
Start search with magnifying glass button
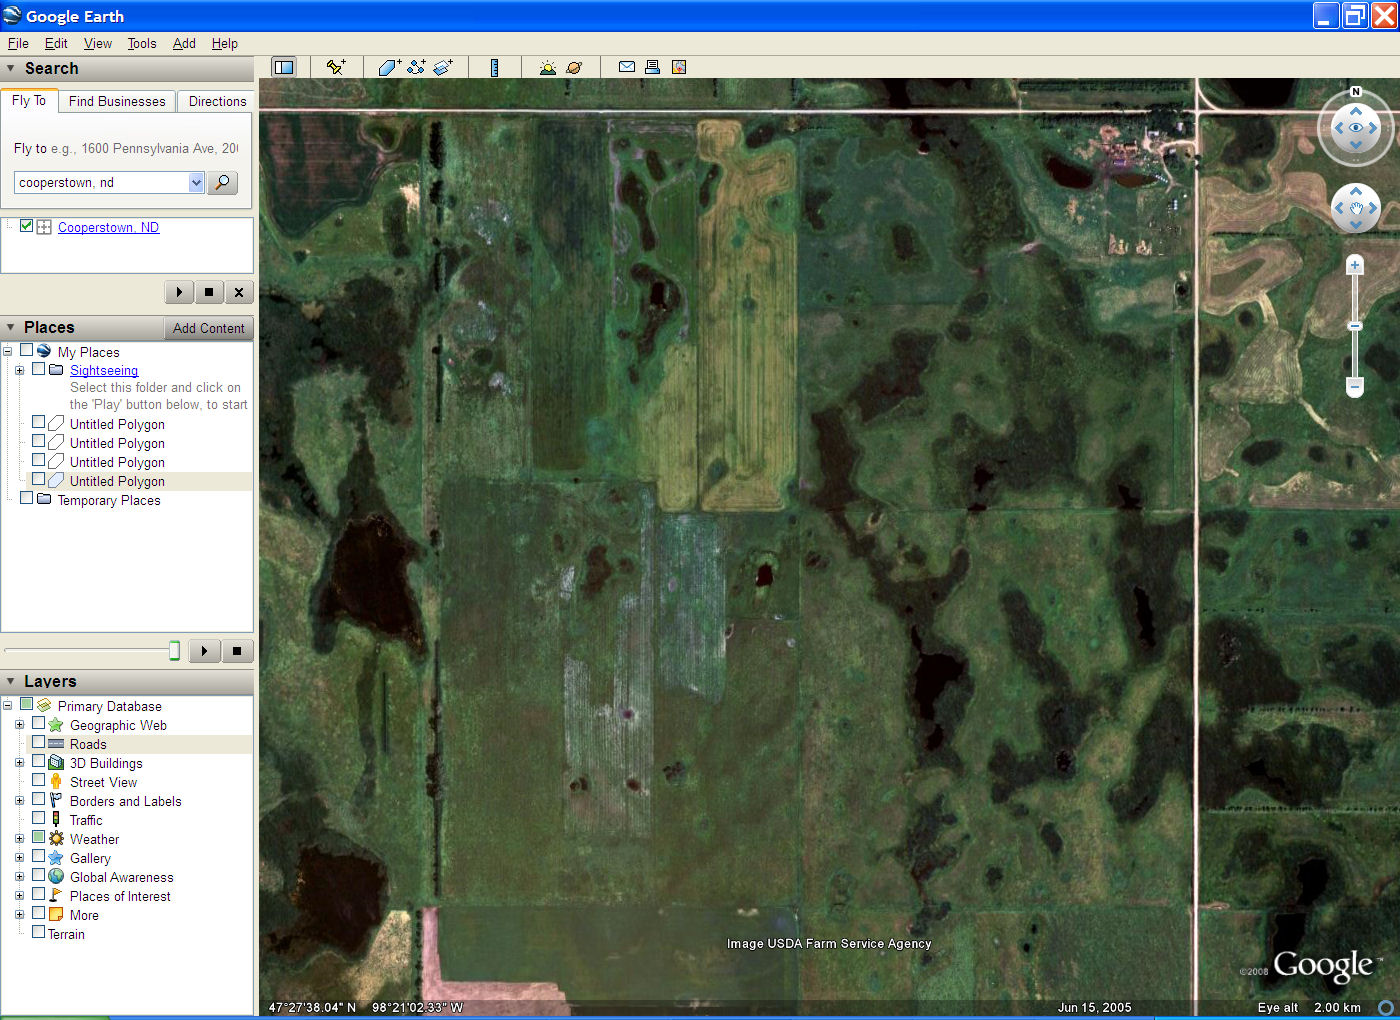point(222,182)
